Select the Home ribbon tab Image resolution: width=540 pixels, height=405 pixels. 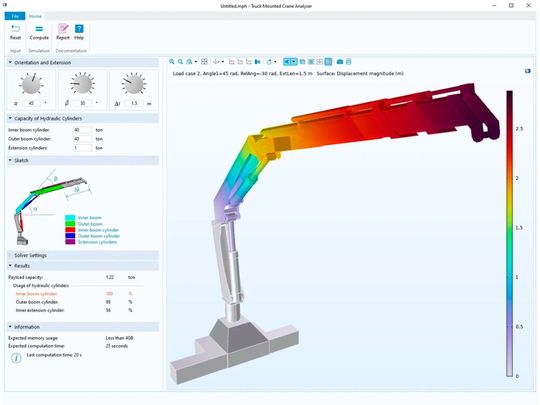pyautogui.click(x=35, y=16)
